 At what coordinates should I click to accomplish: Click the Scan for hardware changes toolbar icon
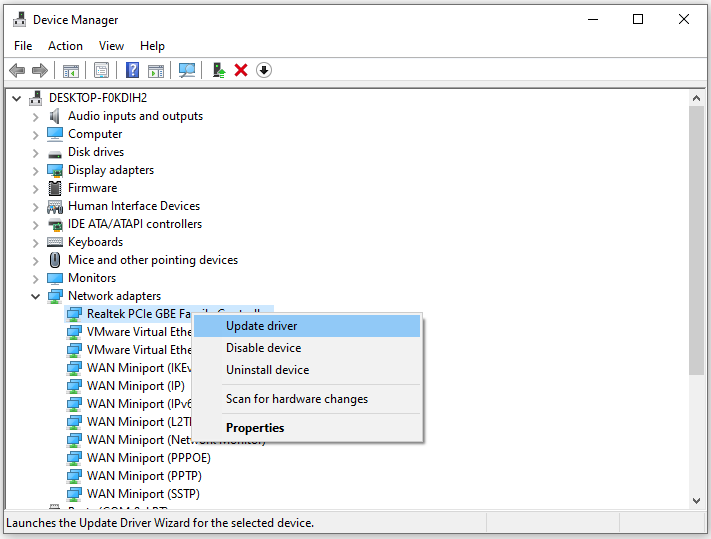click(x=186, y=70)
